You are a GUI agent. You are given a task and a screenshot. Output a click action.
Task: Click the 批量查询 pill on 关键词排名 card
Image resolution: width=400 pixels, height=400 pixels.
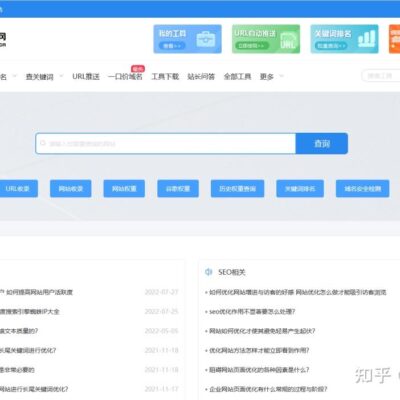[331, 46]
